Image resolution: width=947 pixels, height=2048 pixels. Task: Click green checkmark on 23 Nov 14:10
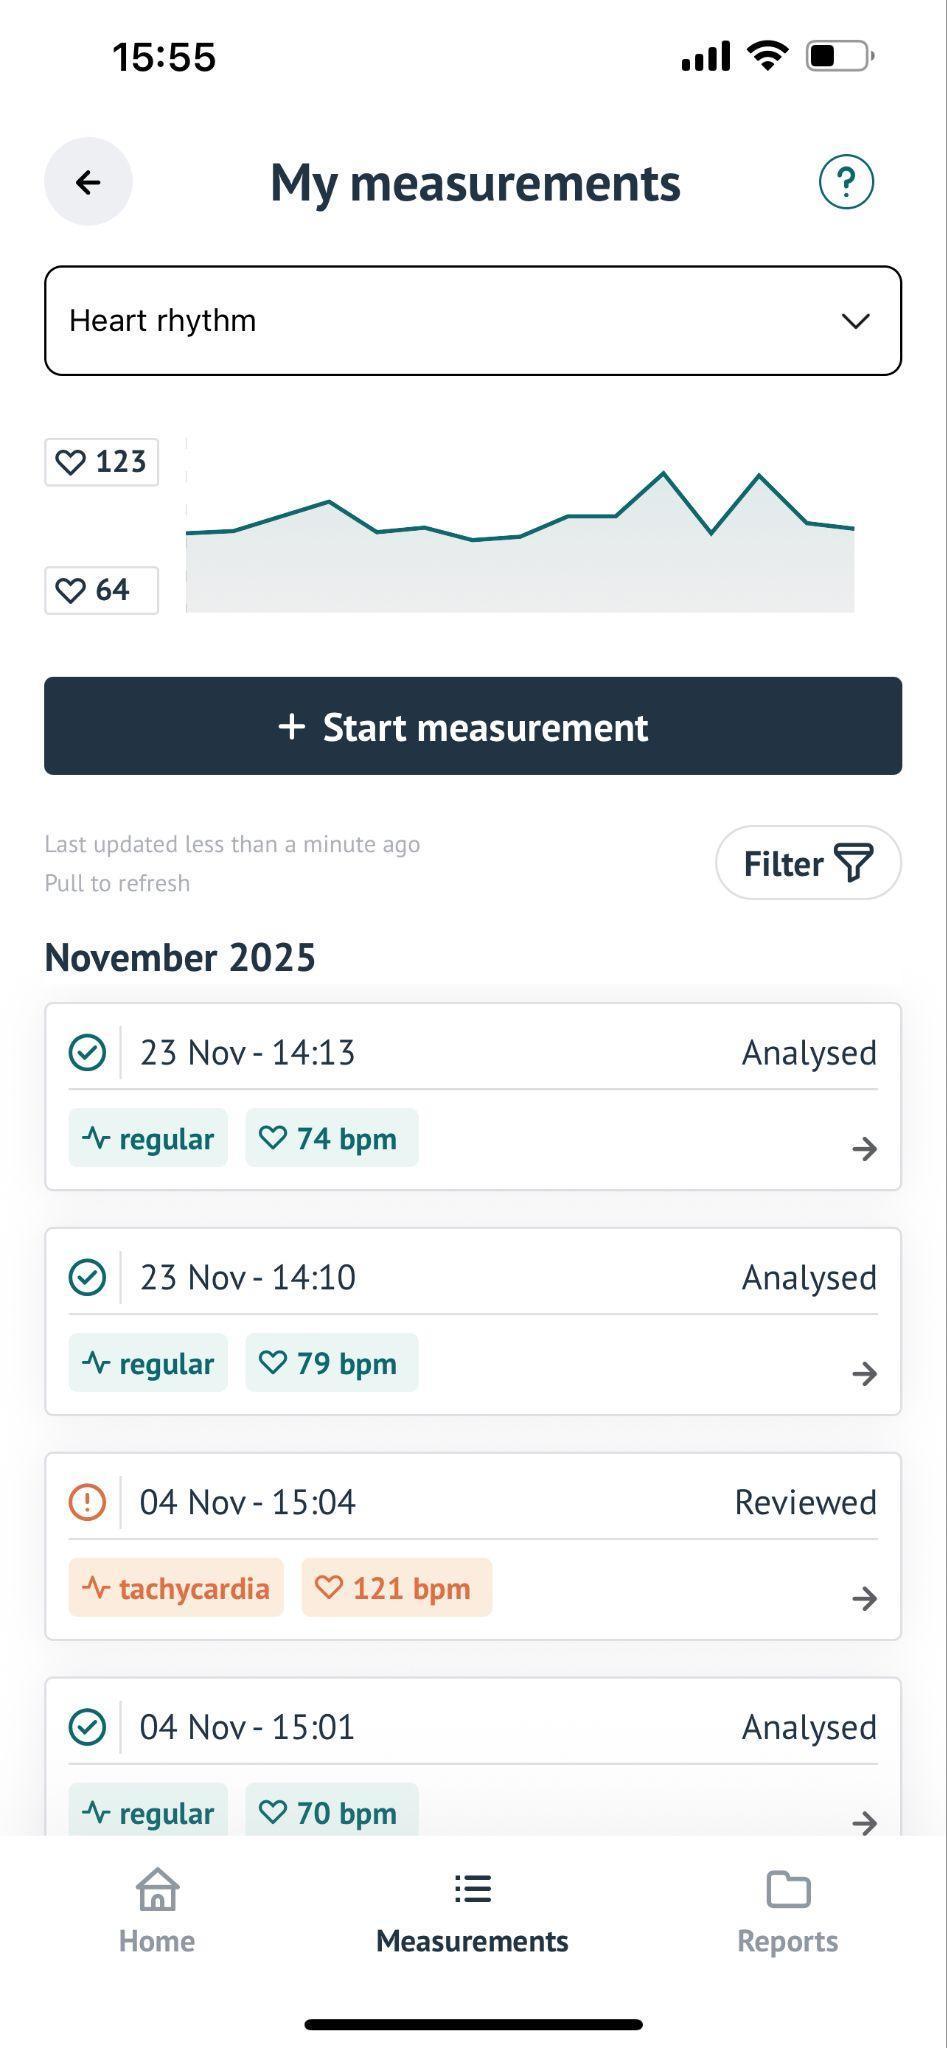coord(87,1277)
